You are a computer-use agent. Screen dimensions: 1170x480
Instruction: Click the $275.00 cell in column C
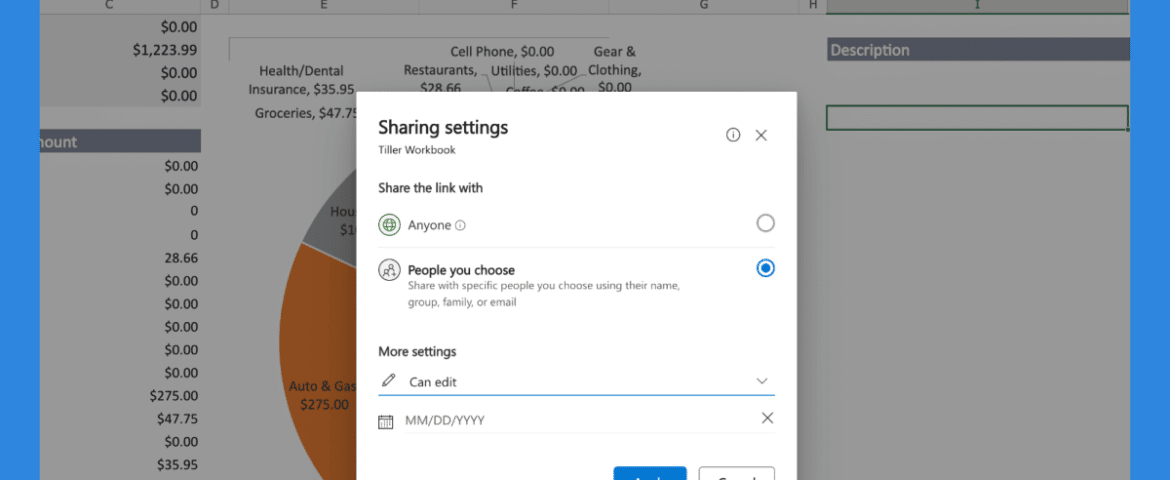120,396
